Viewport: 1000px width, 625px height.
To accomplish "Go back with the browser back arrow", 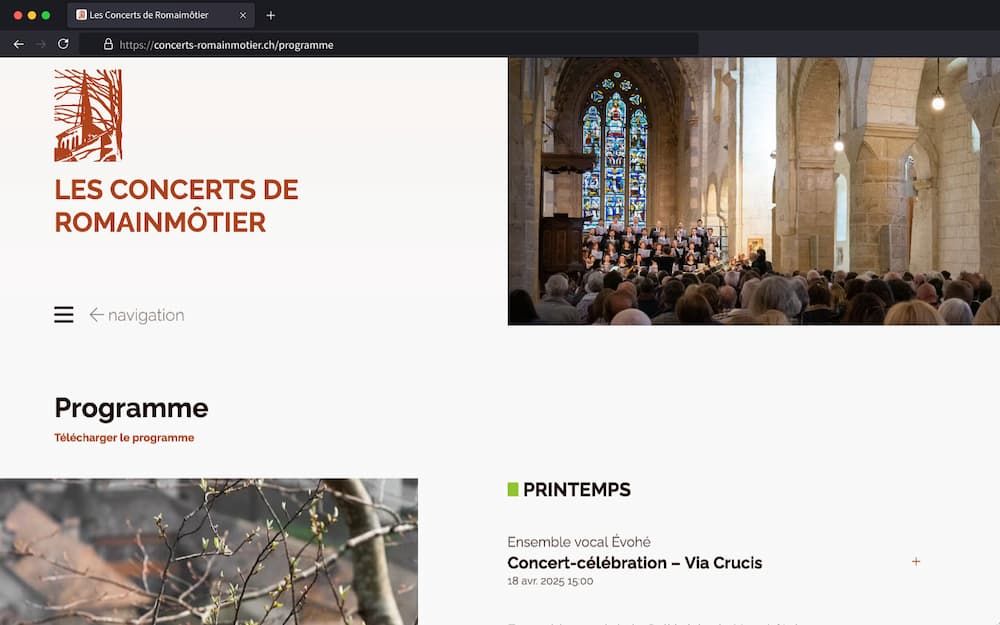I will [x=18, y=44].
